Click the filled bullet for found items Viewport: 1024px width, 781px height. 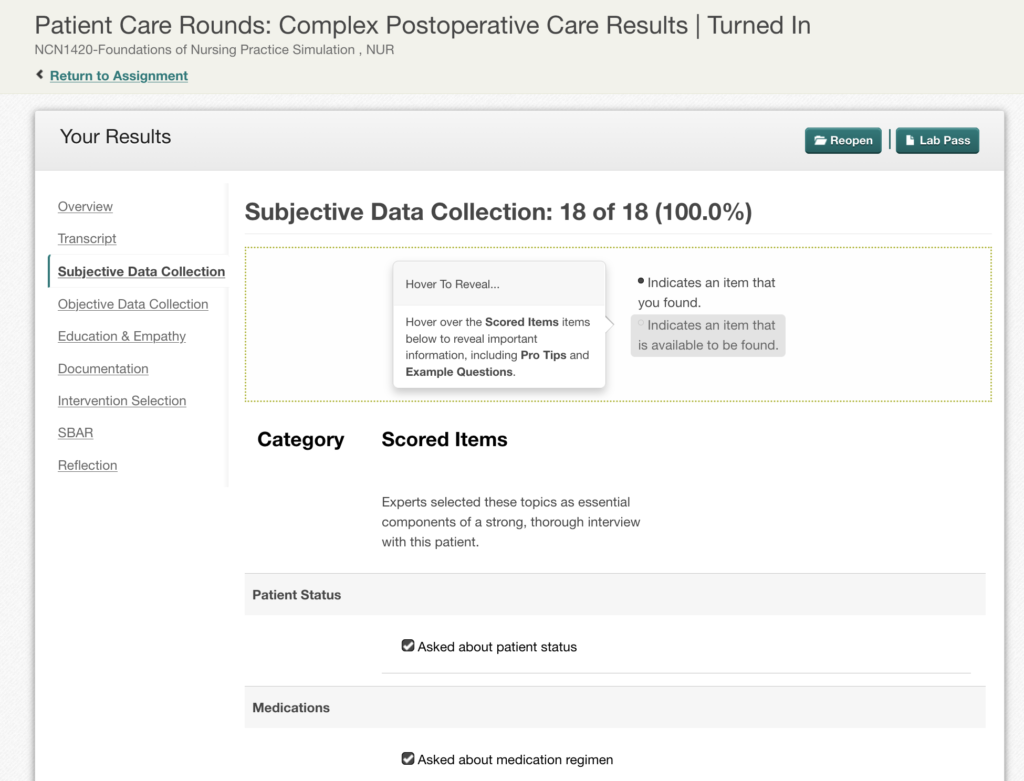pyautogui.click(x=641, y=281)
